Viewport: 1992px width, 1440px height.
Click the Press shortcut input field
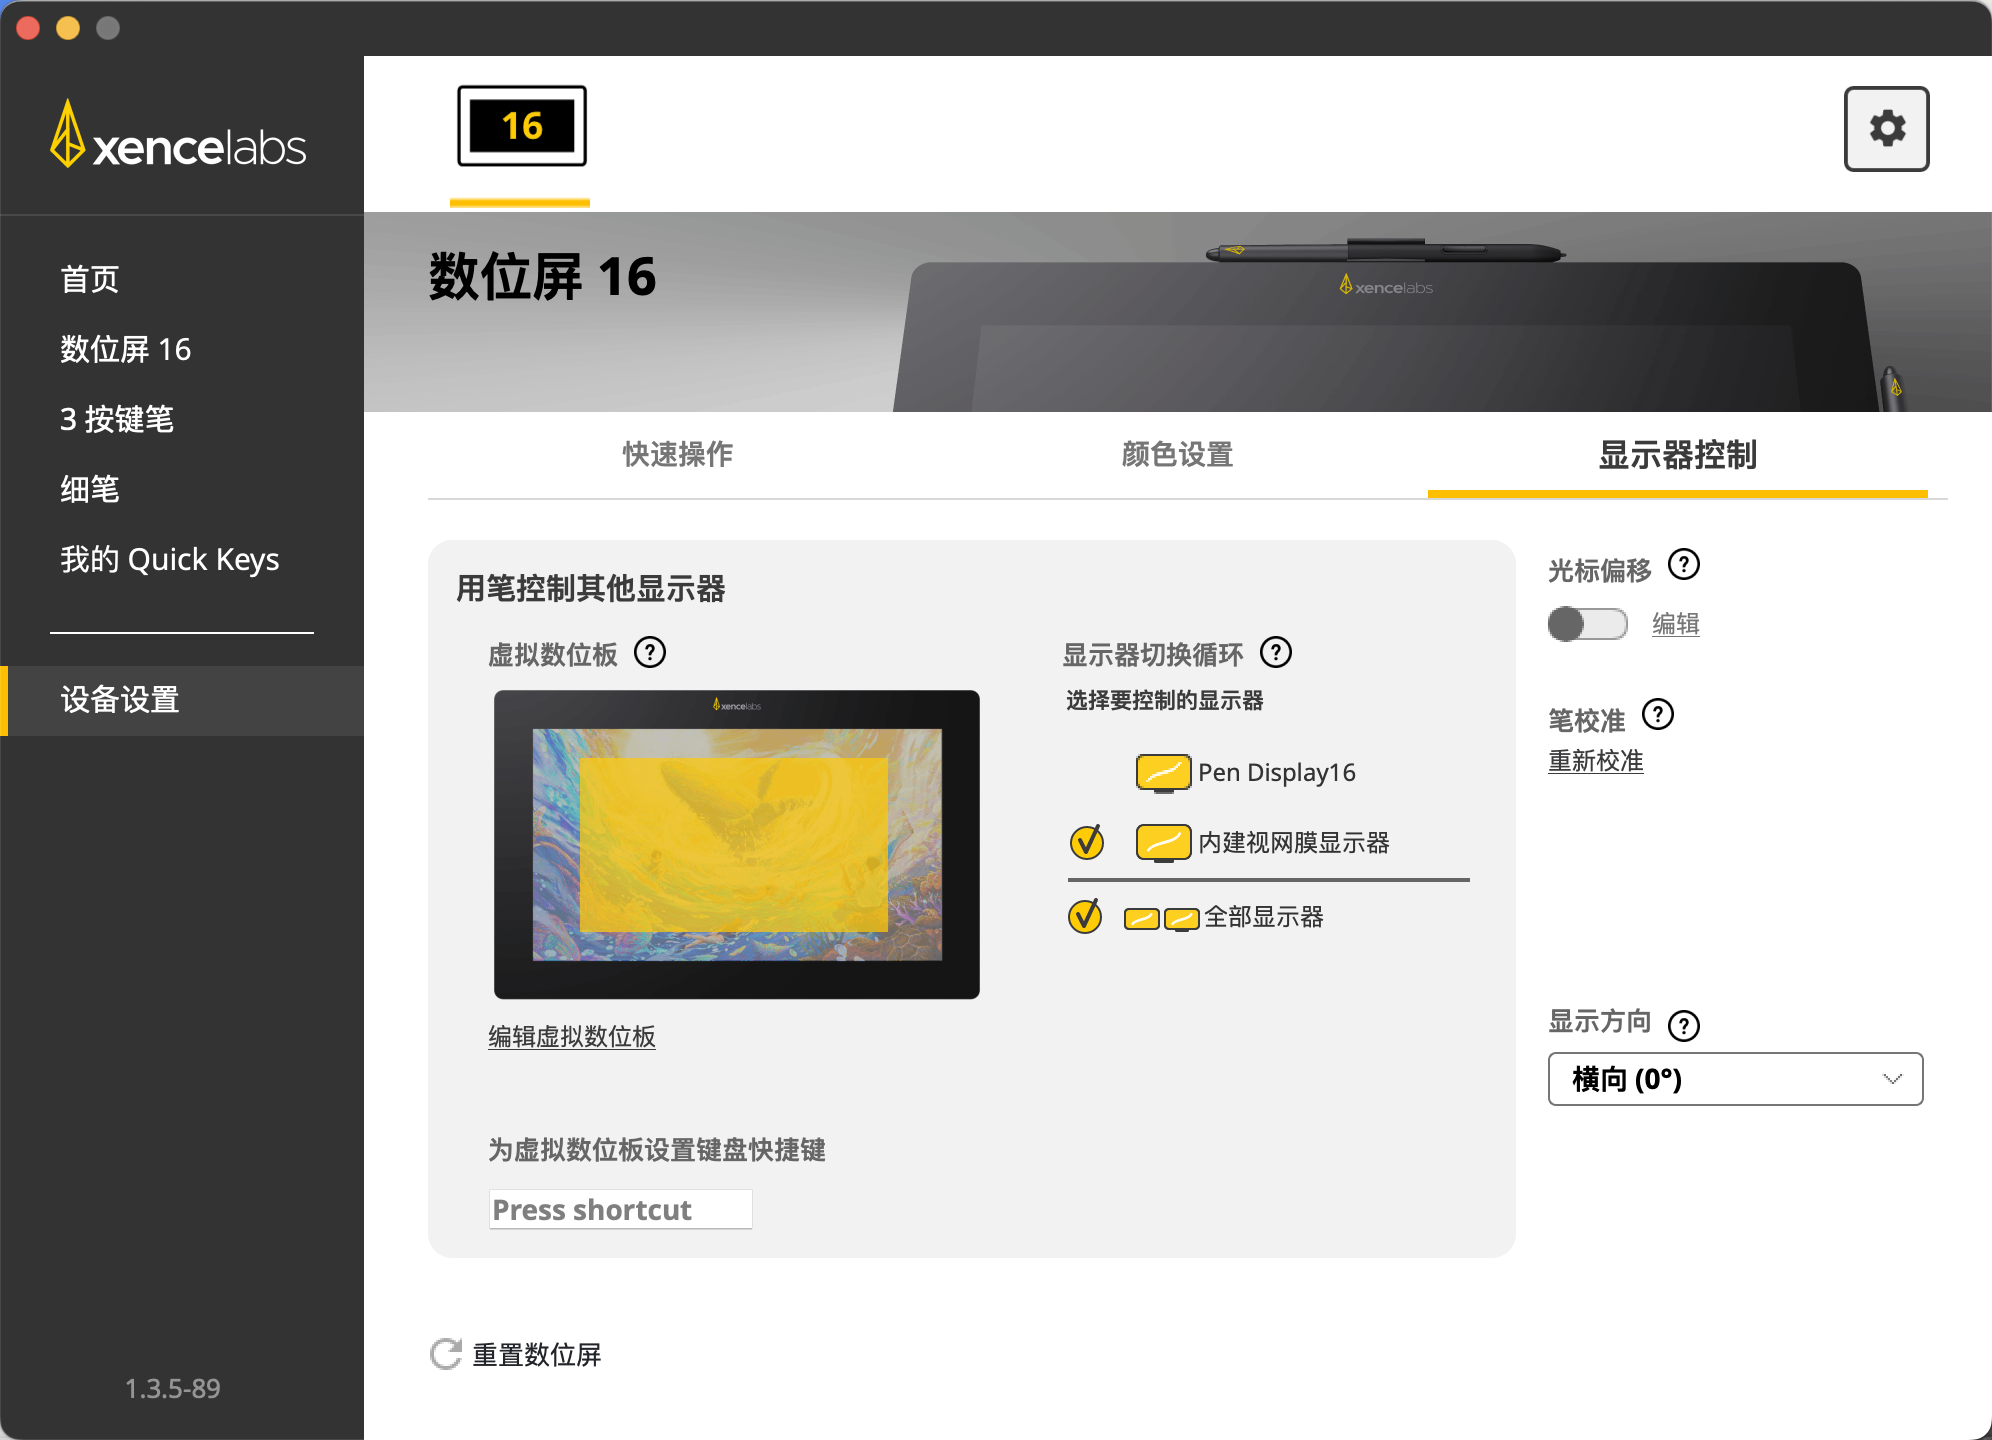[x=619, y=1209]
